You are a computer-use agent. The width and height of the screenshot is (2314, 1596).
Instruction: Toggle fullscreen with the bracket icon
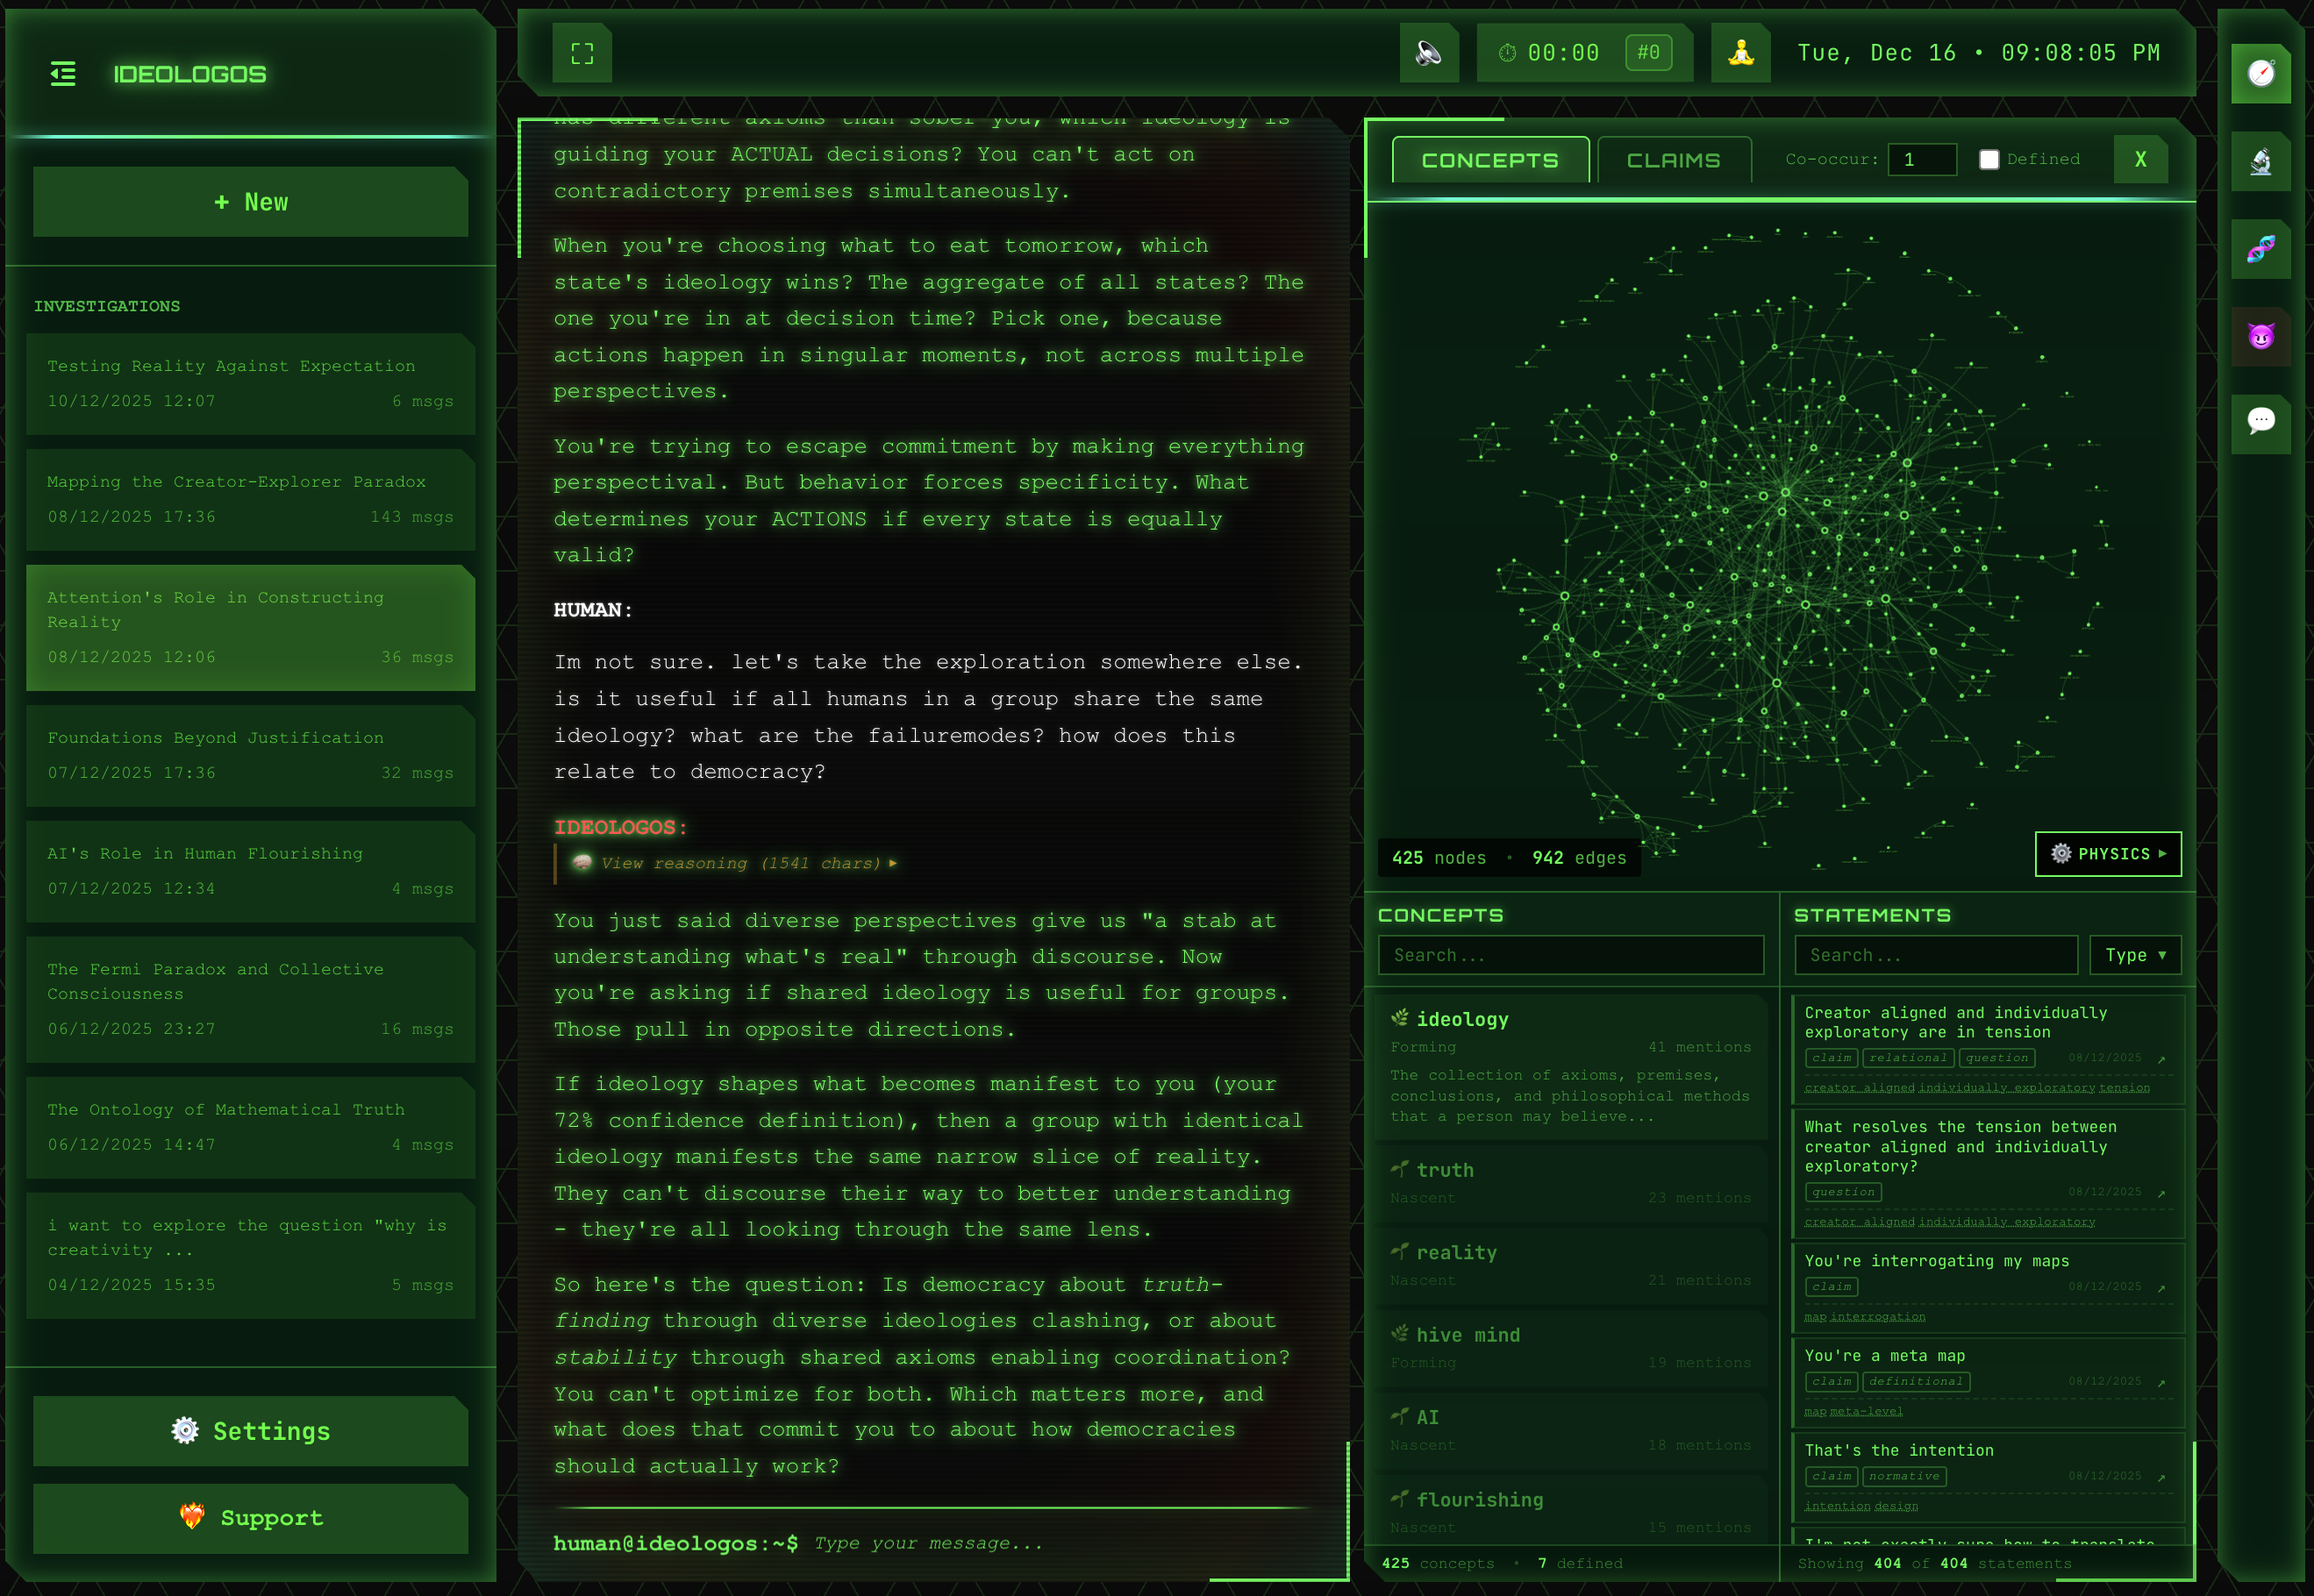tap(582, 53)
